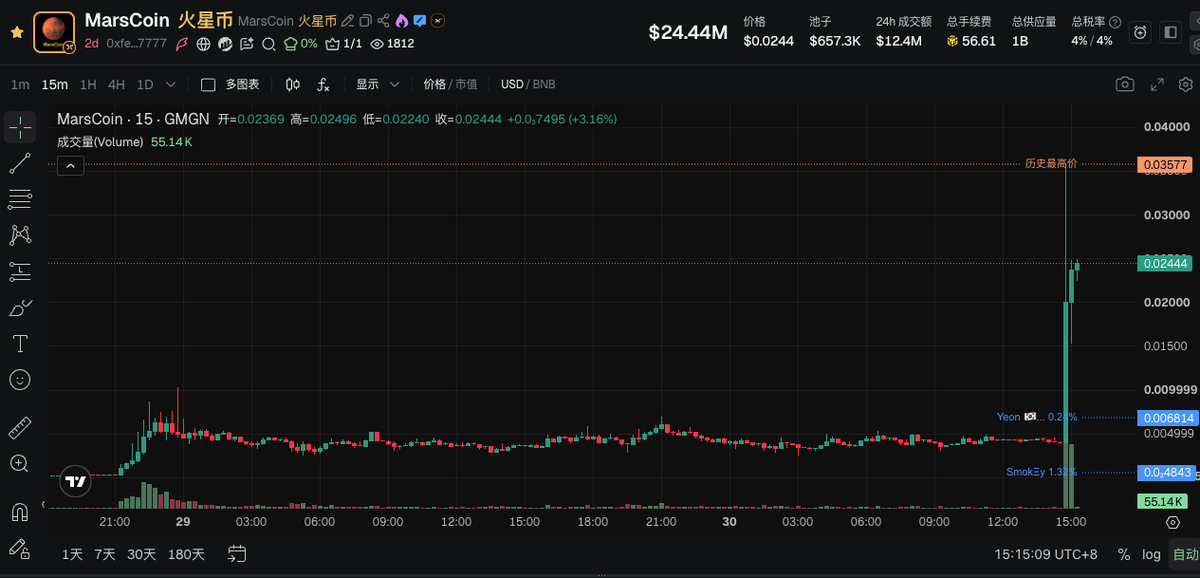Open the Fibonacci retracement tool
The width and height of the screenshot is (1200, 578).
(20, 199)
